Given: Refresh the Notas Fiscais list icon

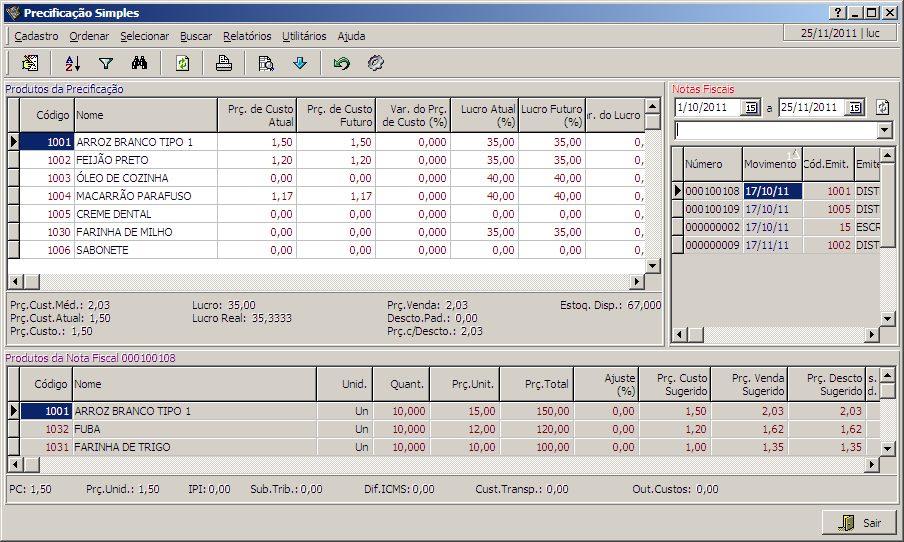Looking at the screenshot, I should 882,107.
